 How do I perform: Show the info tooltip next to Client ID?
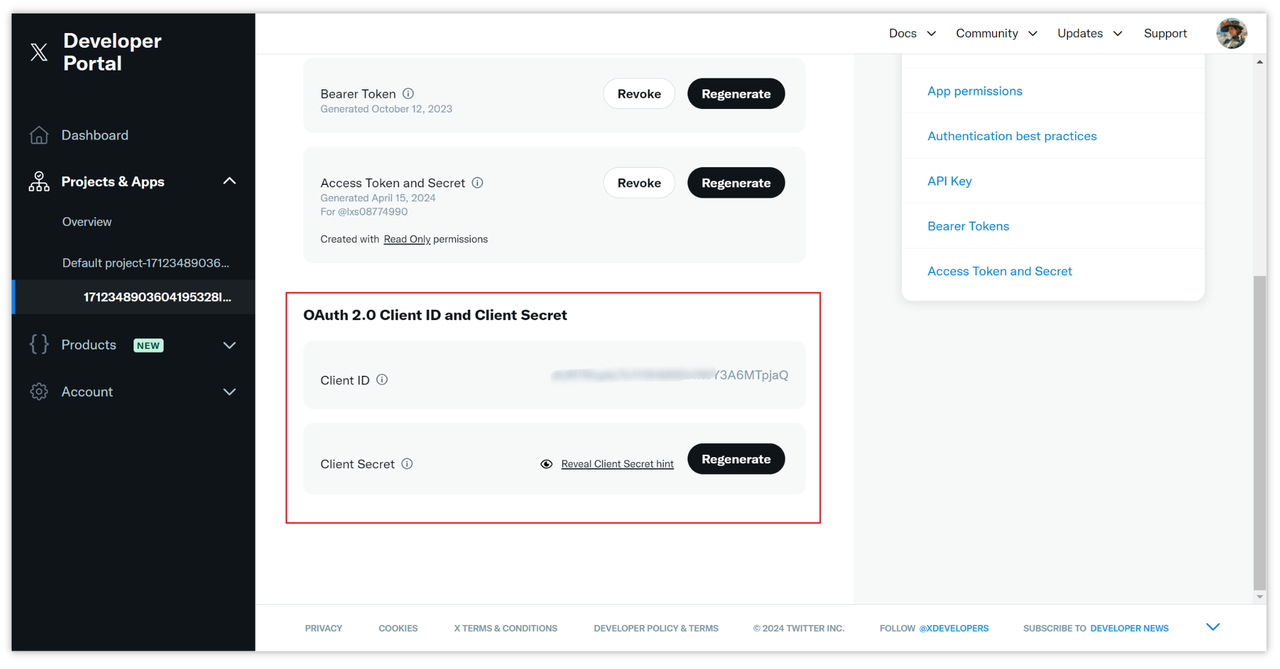point(382,380)
